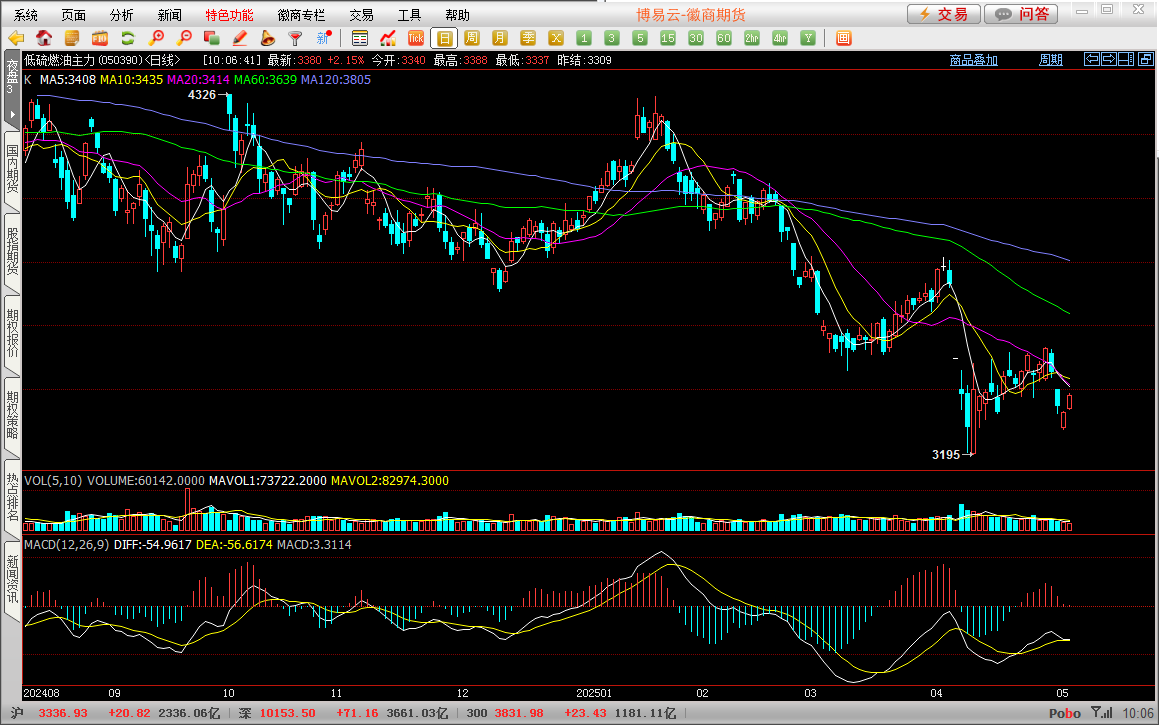Screen dimensions: 1159x725
Task: Select 3-minute chart period
Action: click(x=612, y=38)
